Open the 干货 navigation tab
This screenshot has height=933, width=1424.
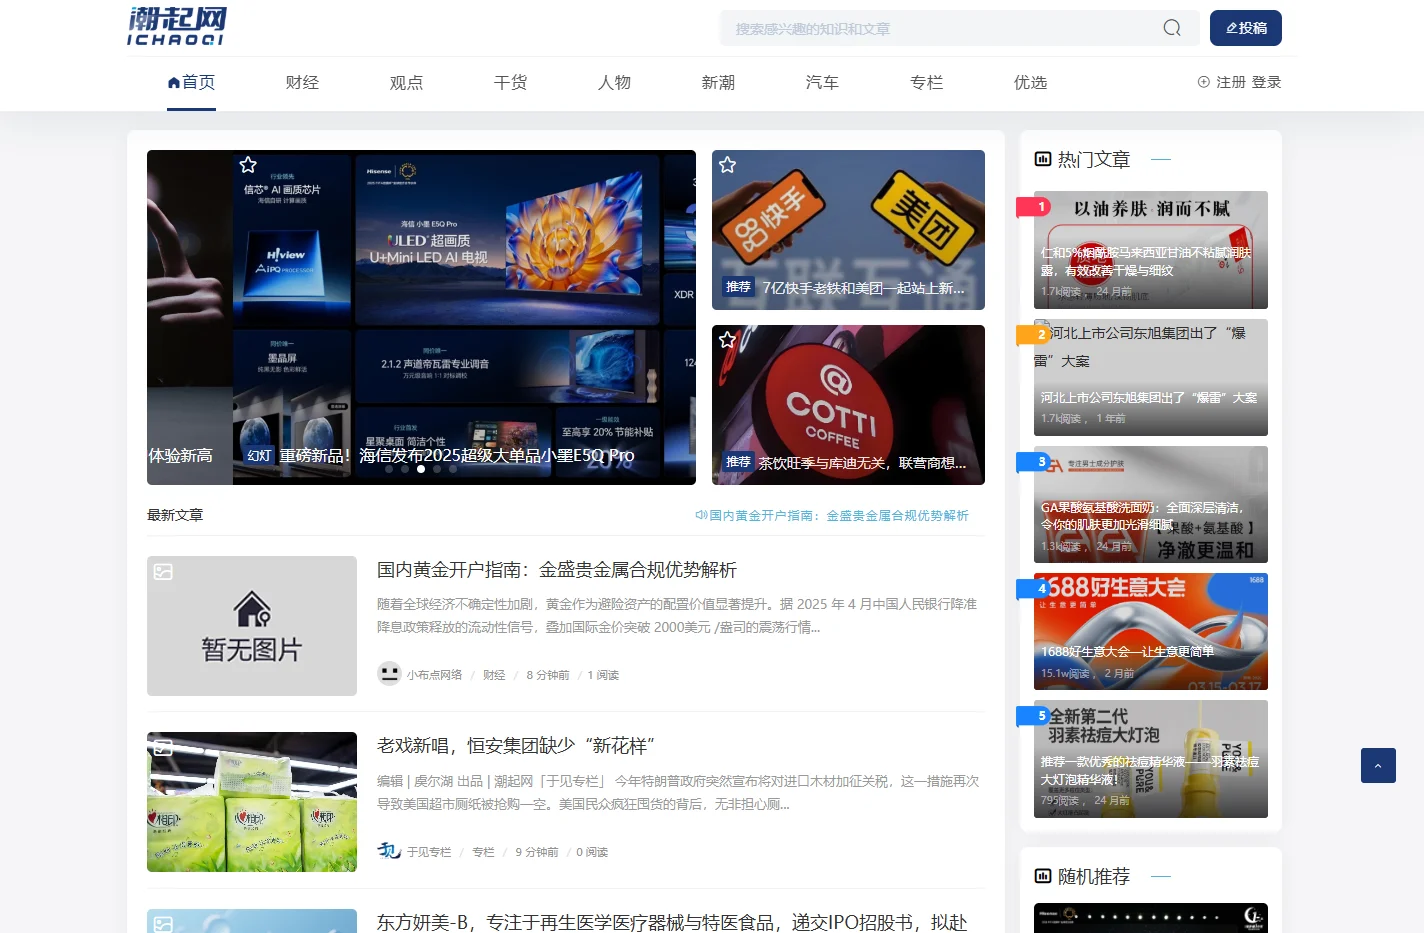click(x=510, y=82)
